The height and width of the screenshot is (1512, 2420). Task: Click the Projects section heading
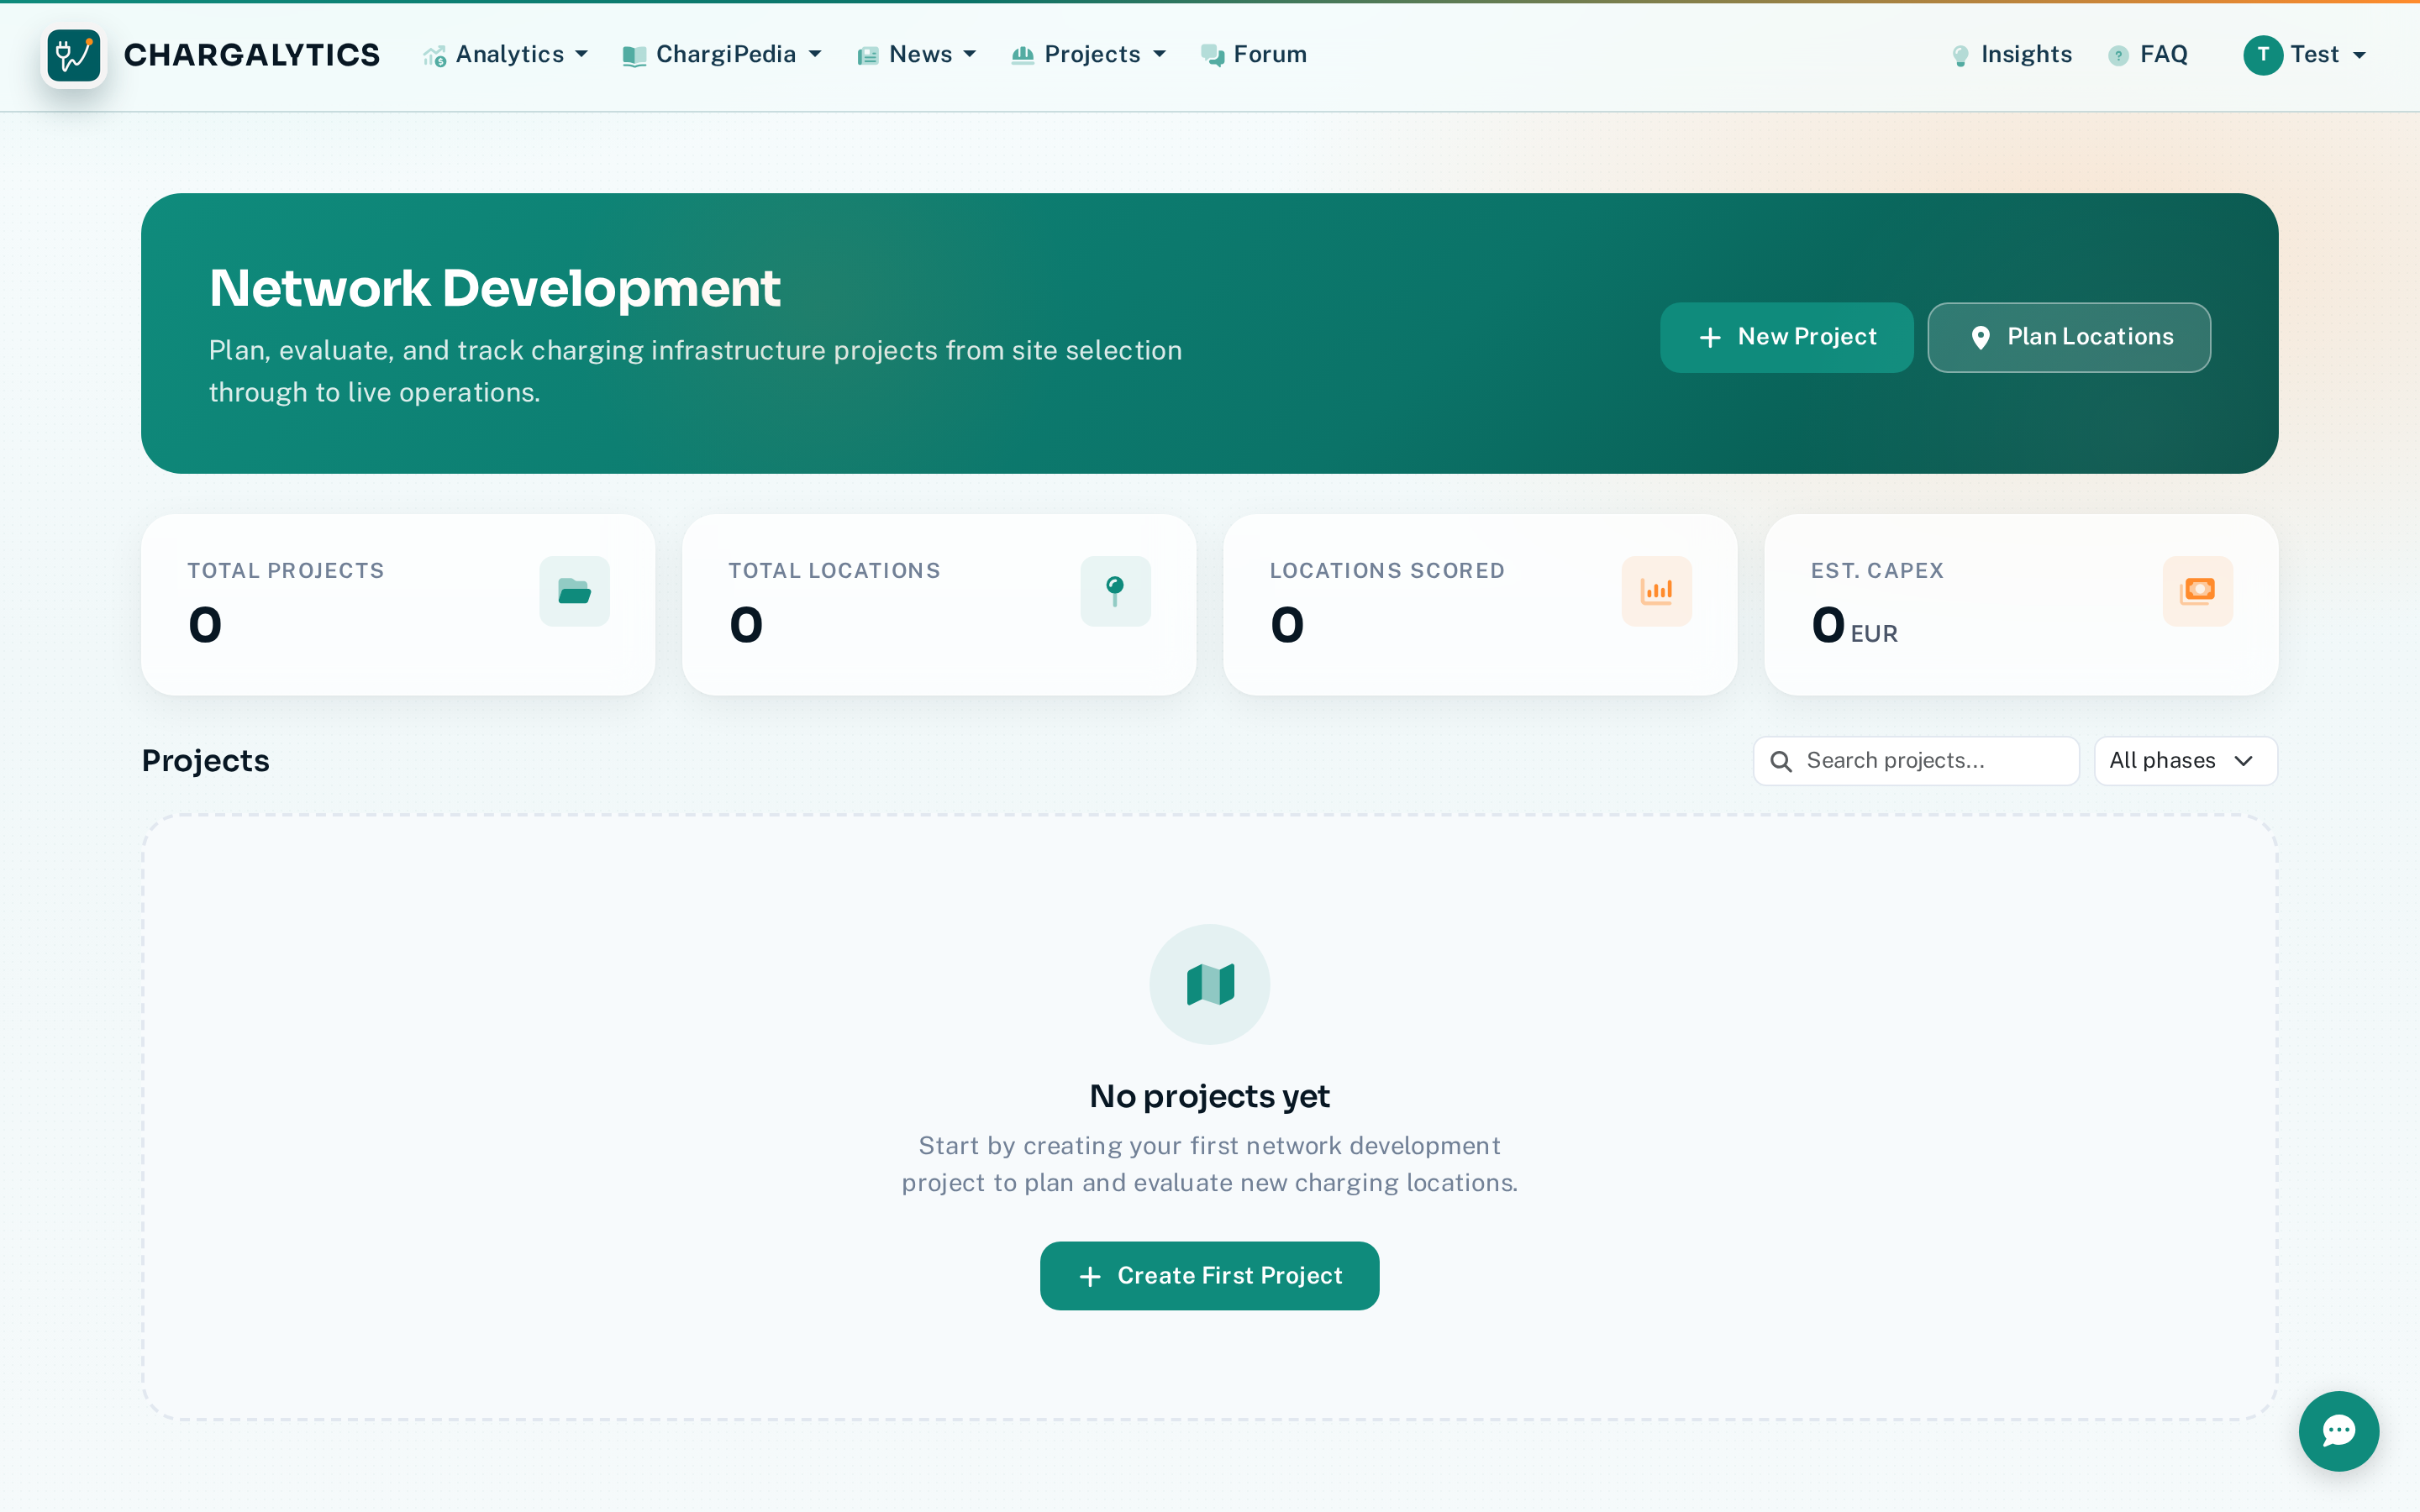click(x=206, y=761)
